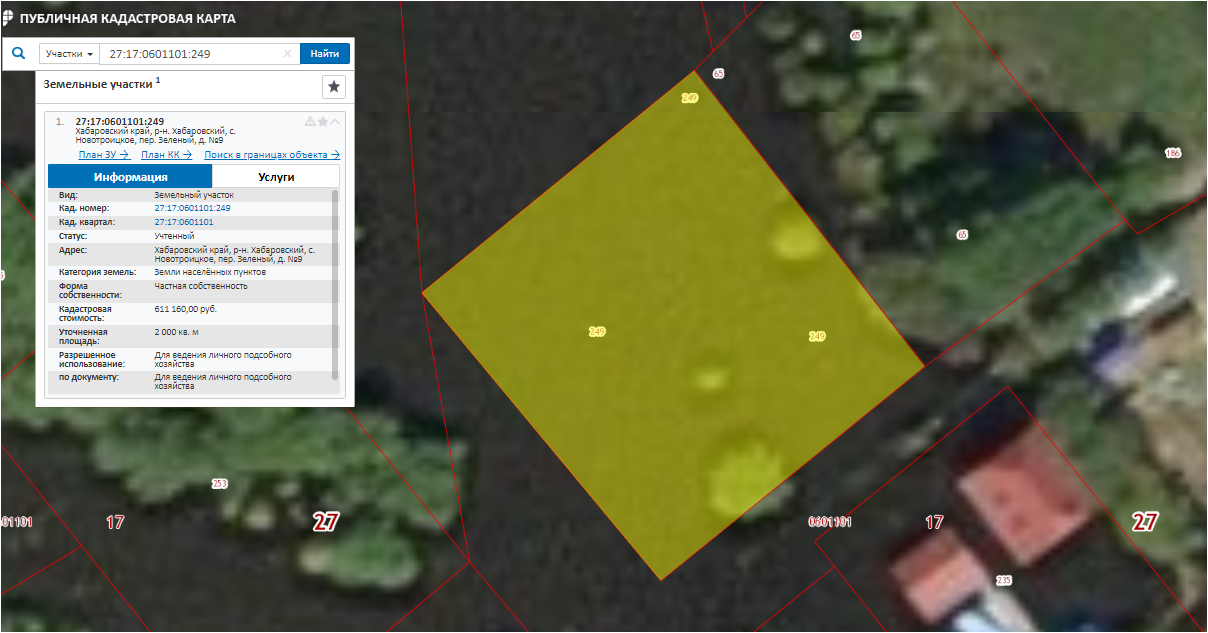Click parcel 253 label on map
The image size is (1208, 633).
pyautogui.click(x=219, y=484)
